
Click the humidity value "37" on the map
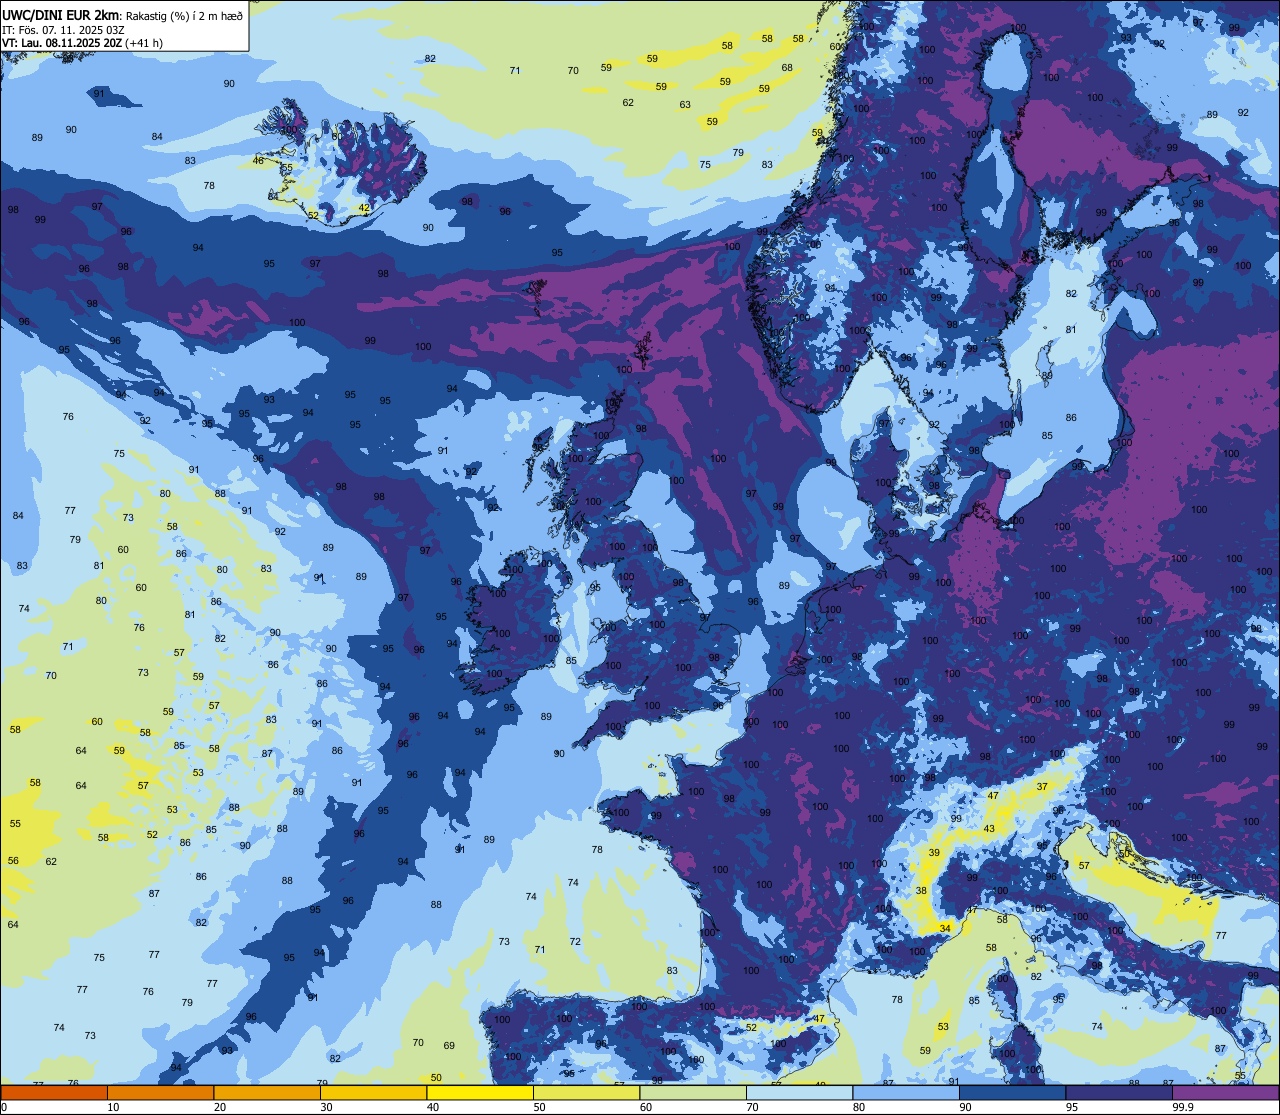(x=1042, y=787)
